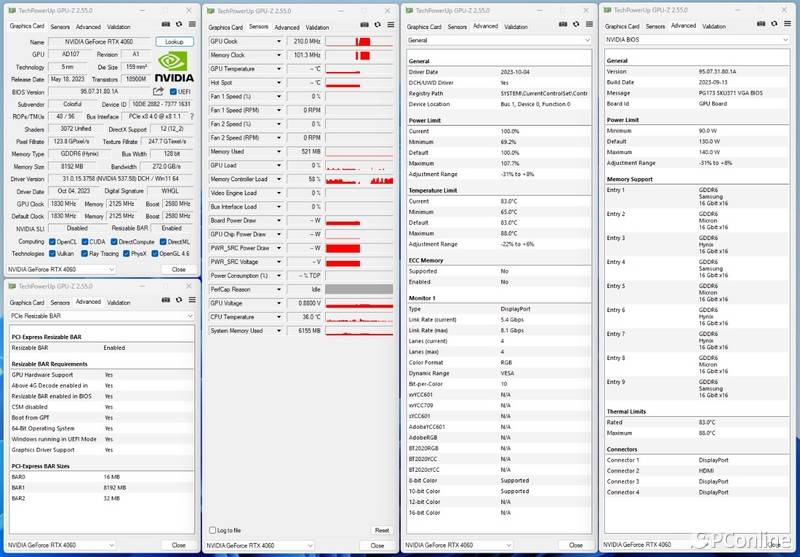
Task: Open the Memory Used sensor dropdown
Action: [279, 151]
